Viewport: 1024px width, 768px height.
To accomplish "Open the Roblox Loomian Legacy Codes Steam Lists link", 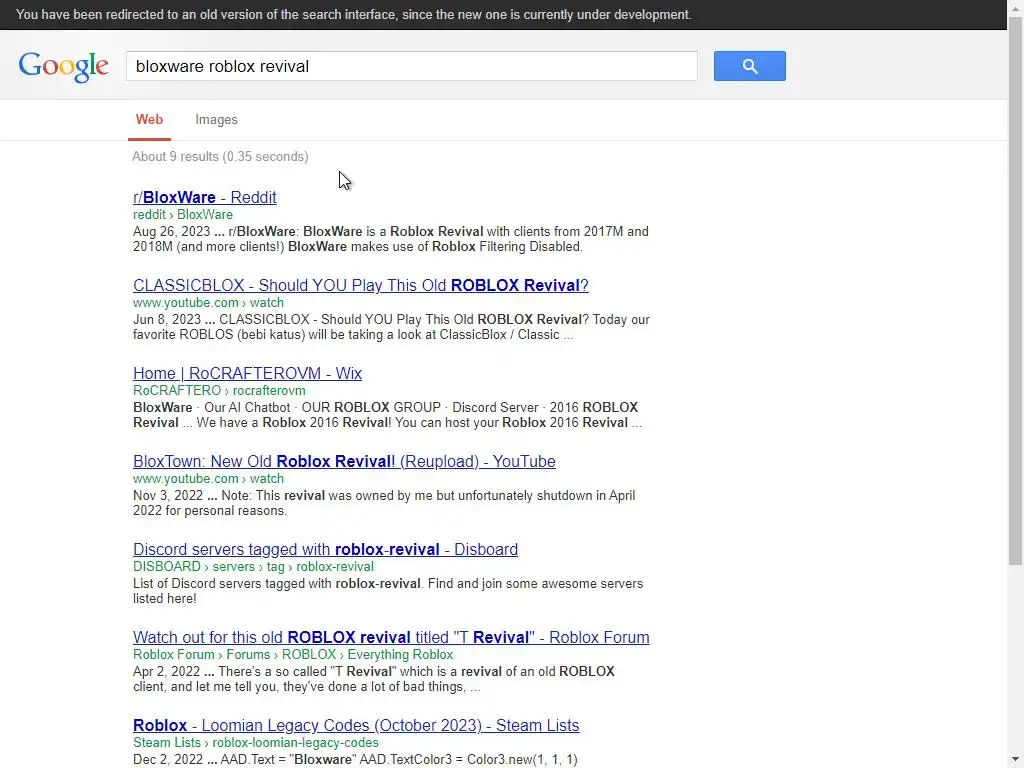I will pos(356,725).
